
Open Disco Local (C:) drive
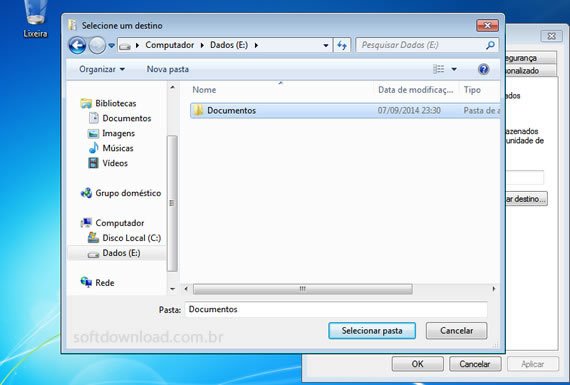[x=132, y=238]
